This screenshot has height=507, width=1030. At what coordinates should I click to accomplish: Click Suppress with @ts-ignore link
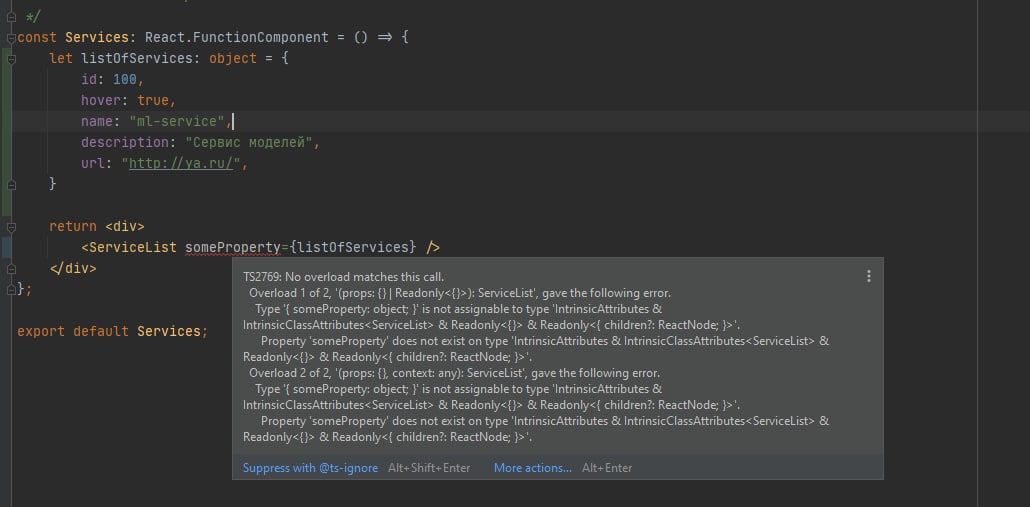[310, 468]
